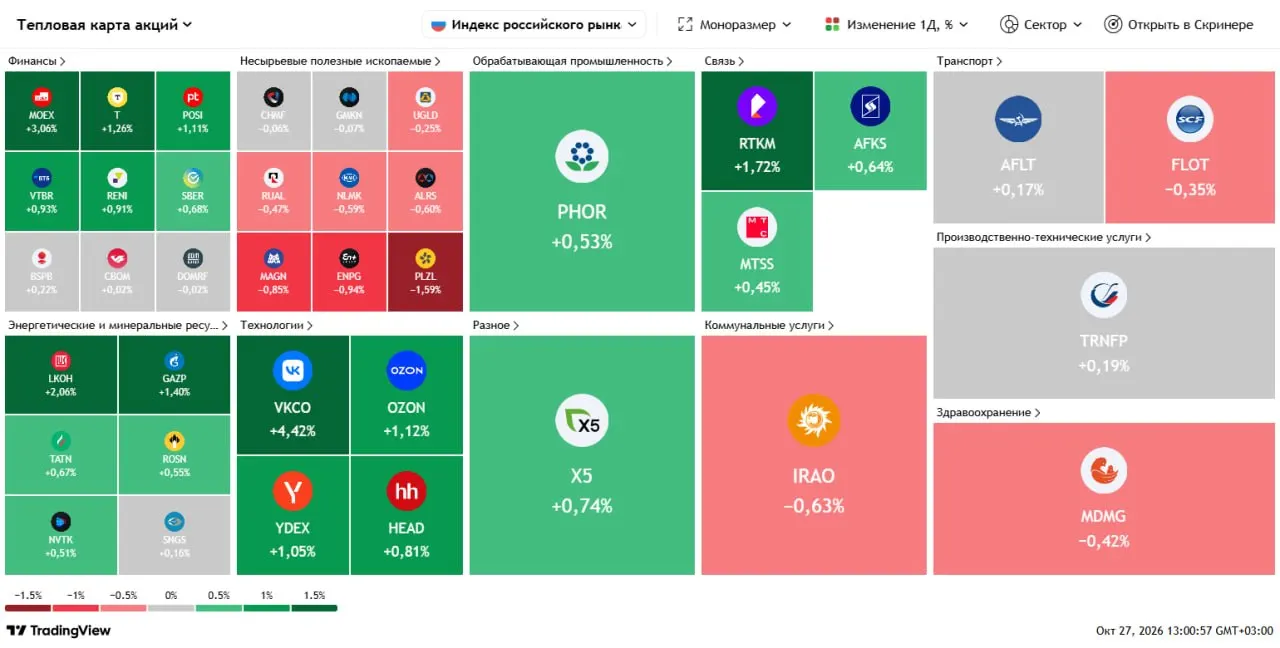Select the PLZL logo
This screenshot has height=648, width=1280.
[x=426, y=258]
